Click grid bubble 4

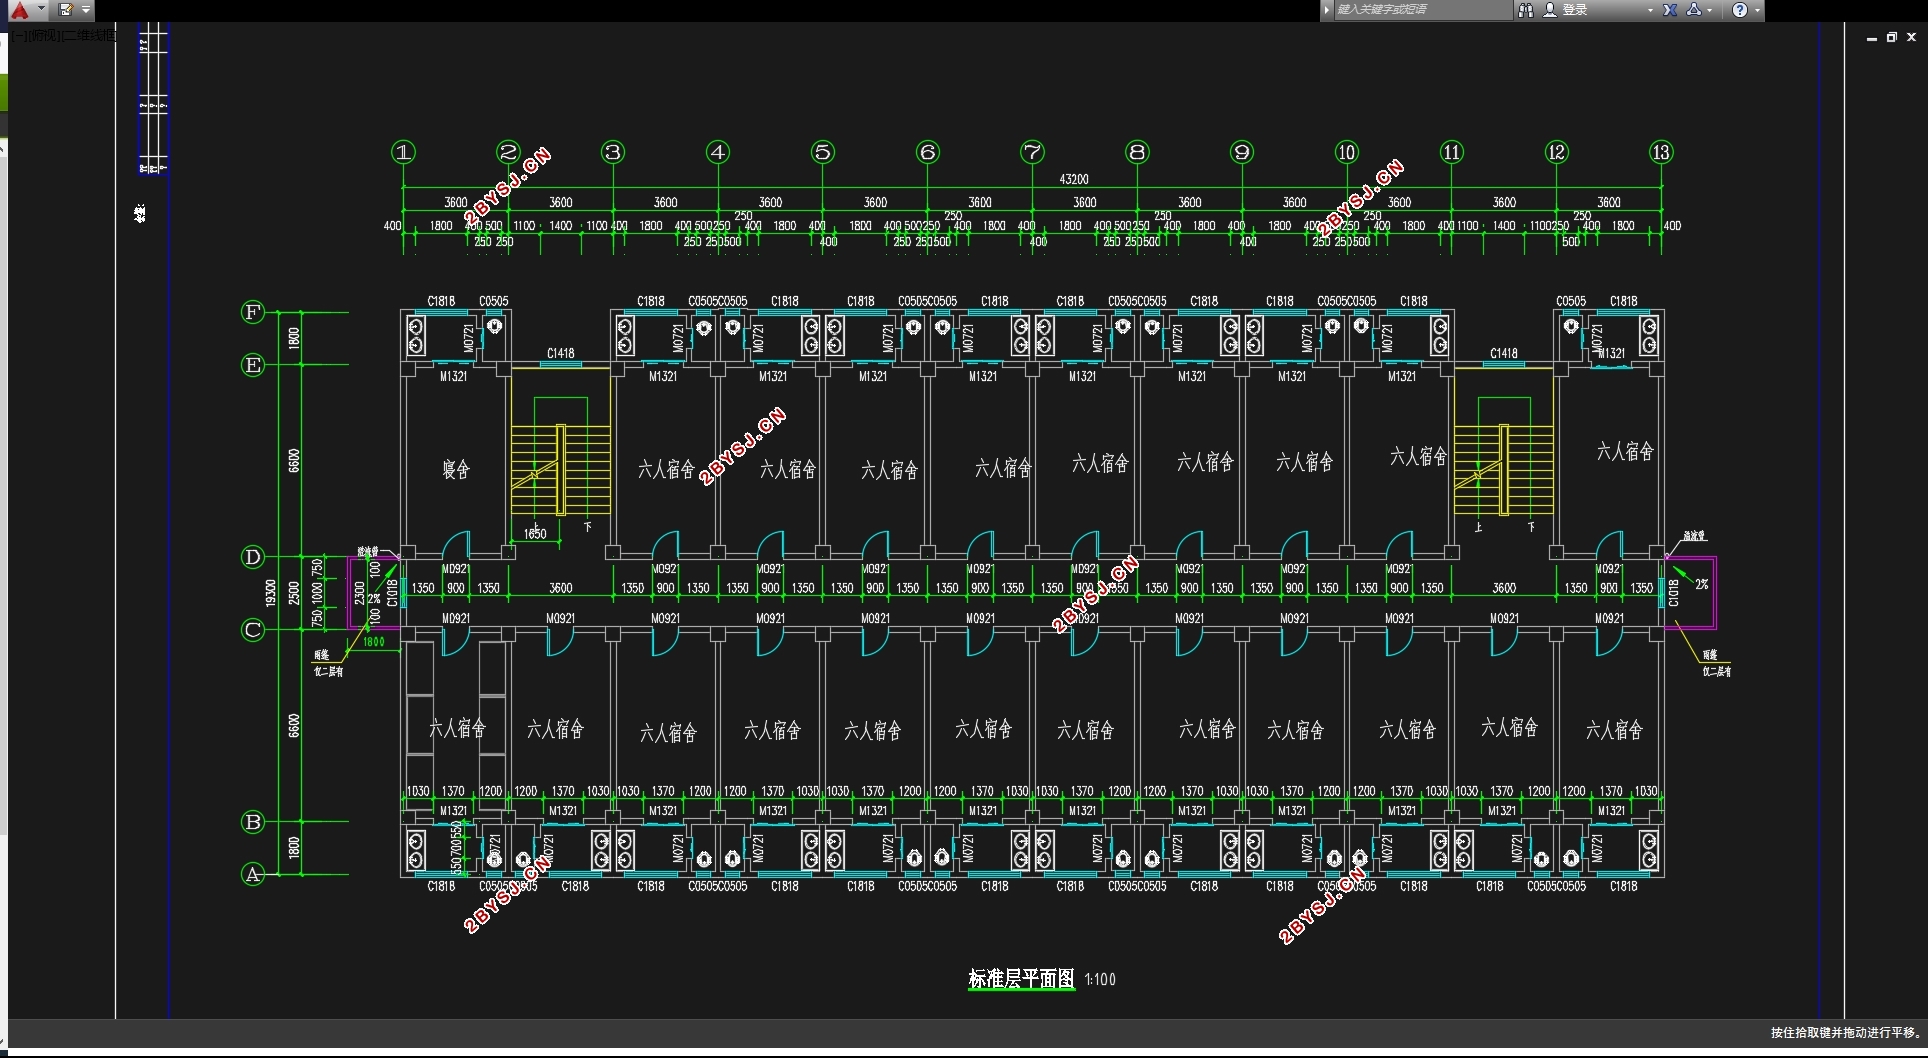pyautogui.click(x=718, y=152)
